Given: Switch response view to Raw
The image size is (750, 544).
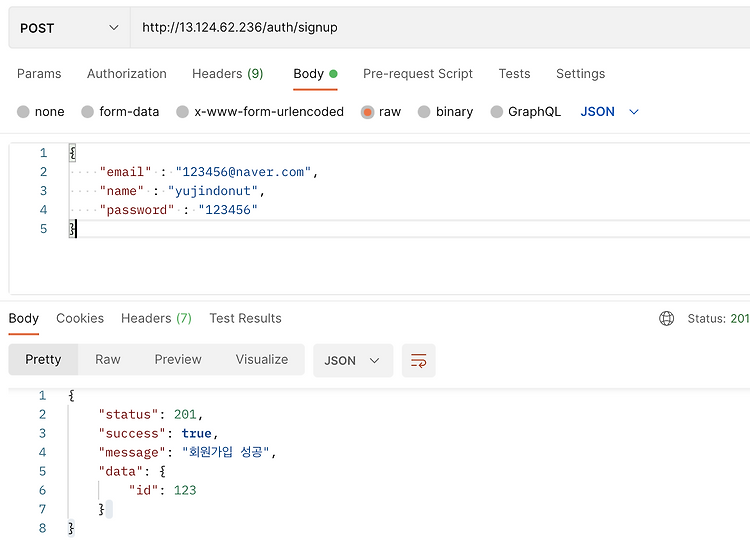Looking at the screenshot, I should click(x=108, y=360).
